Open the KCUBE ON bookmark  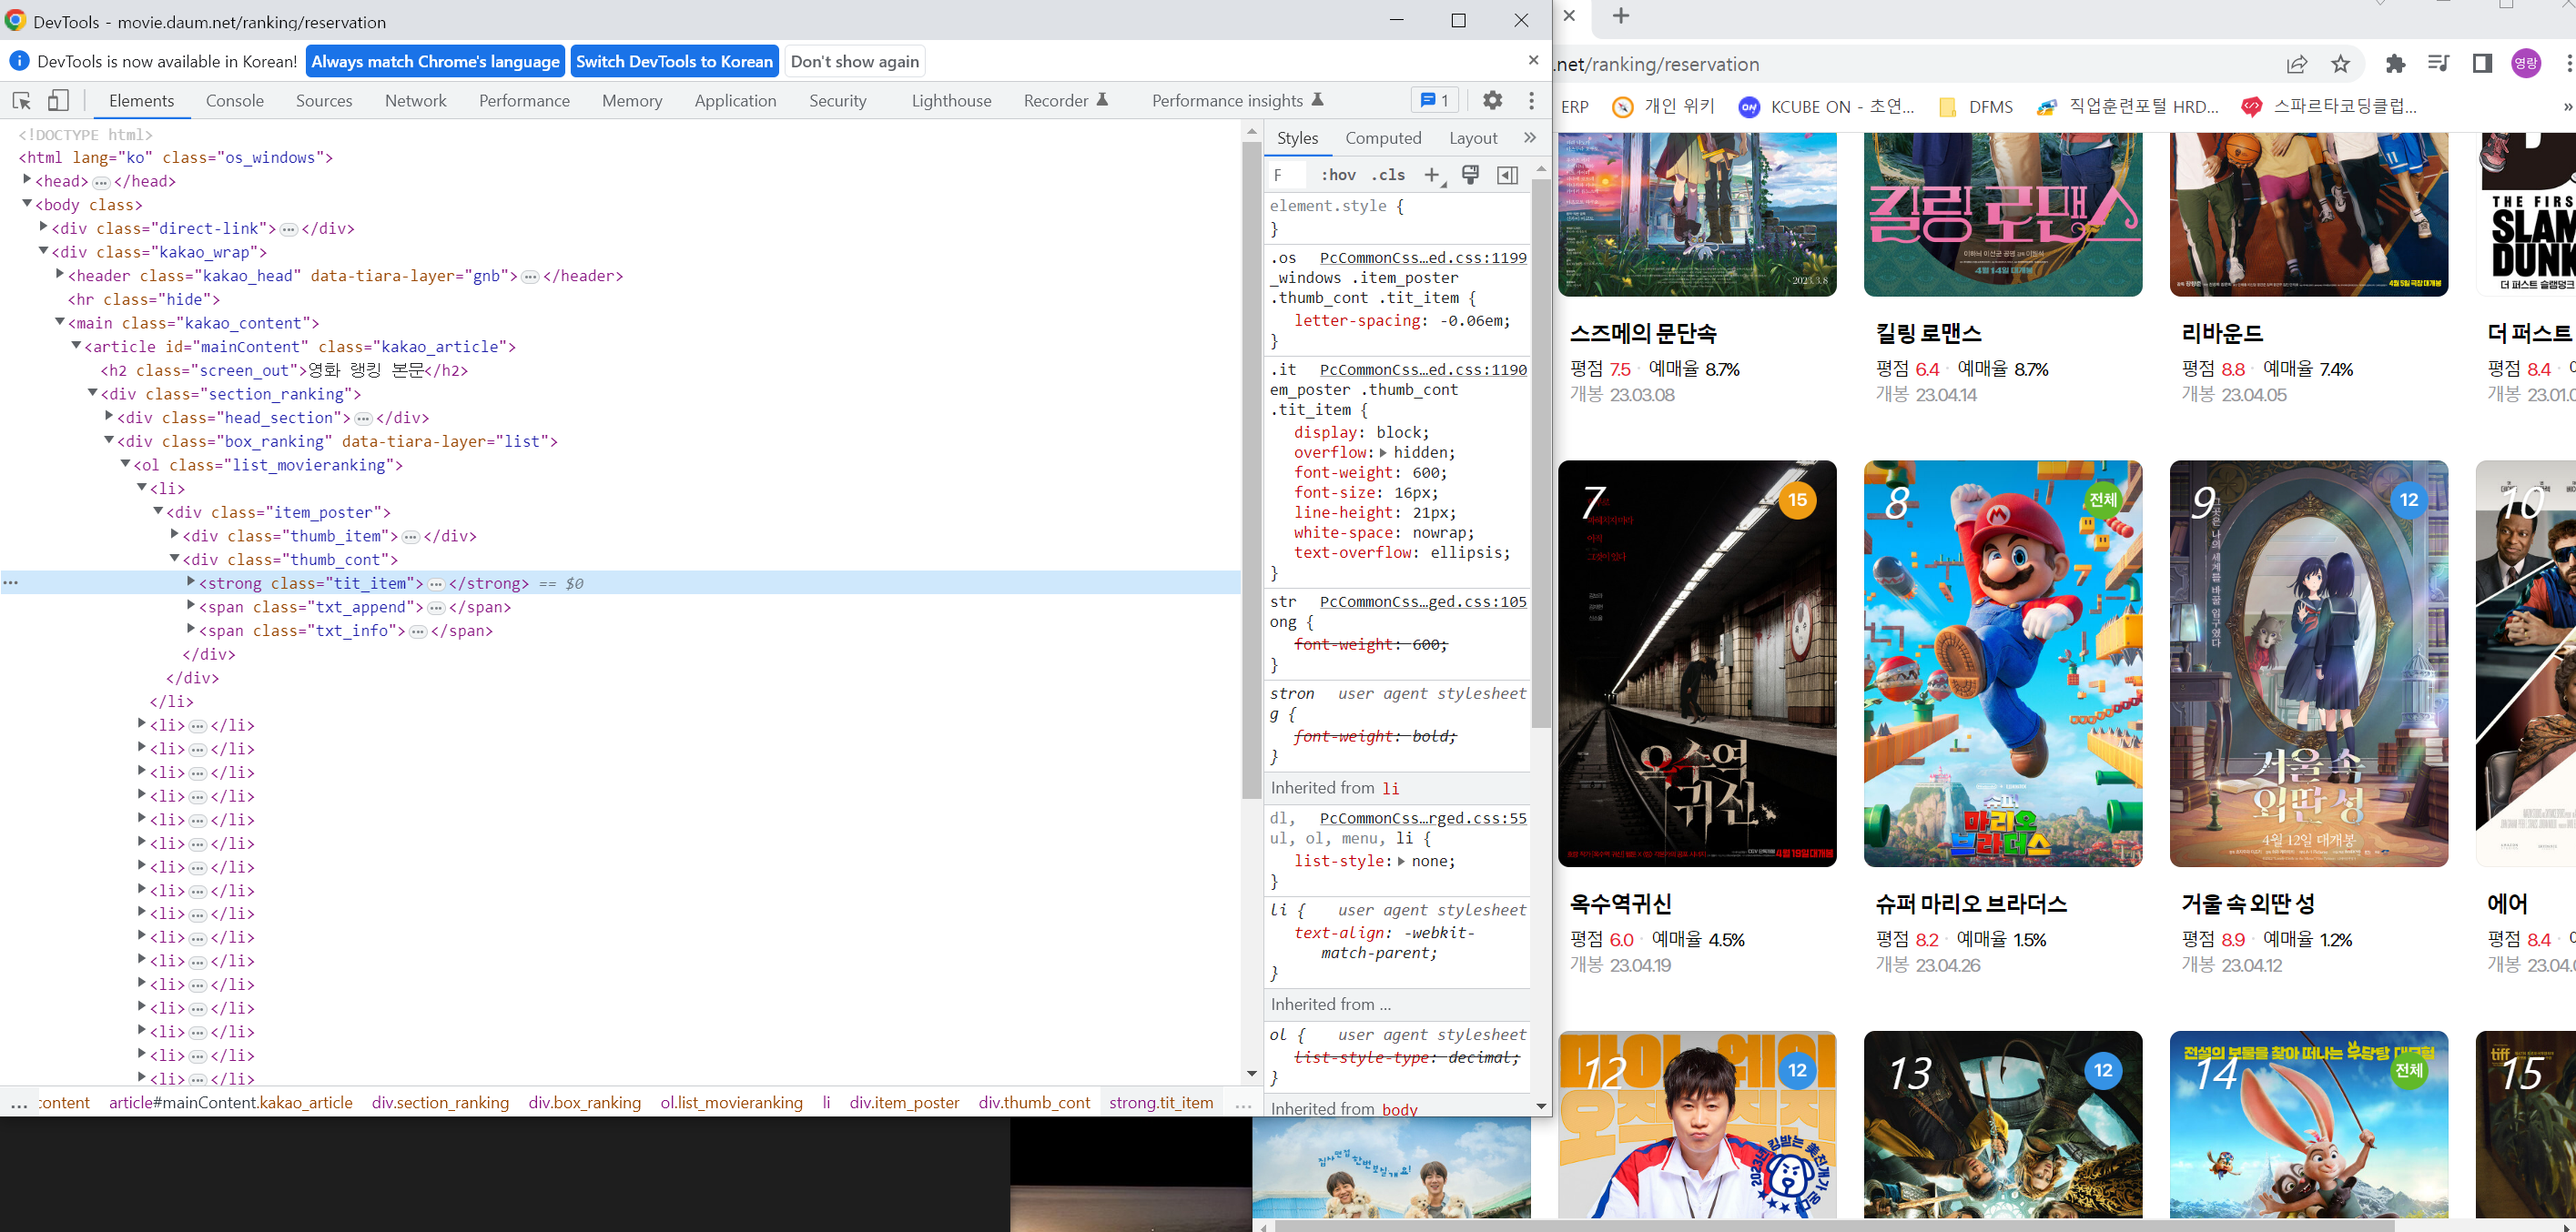(x=1827, y=107)
